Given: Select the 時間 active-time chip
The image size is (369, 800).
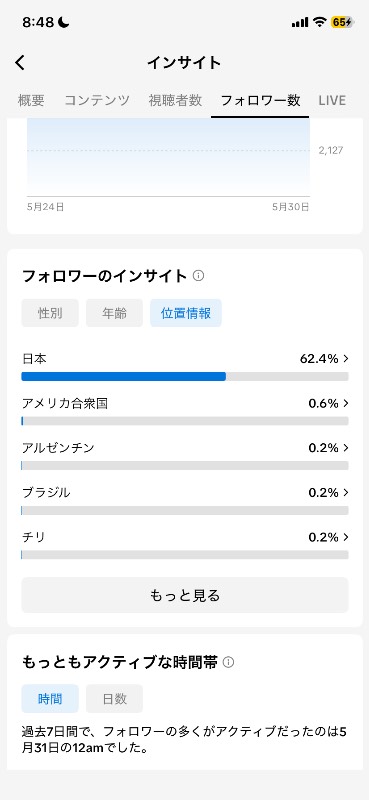Looking at the screenshot, I should pyautogui.click(x=50, y=698).
